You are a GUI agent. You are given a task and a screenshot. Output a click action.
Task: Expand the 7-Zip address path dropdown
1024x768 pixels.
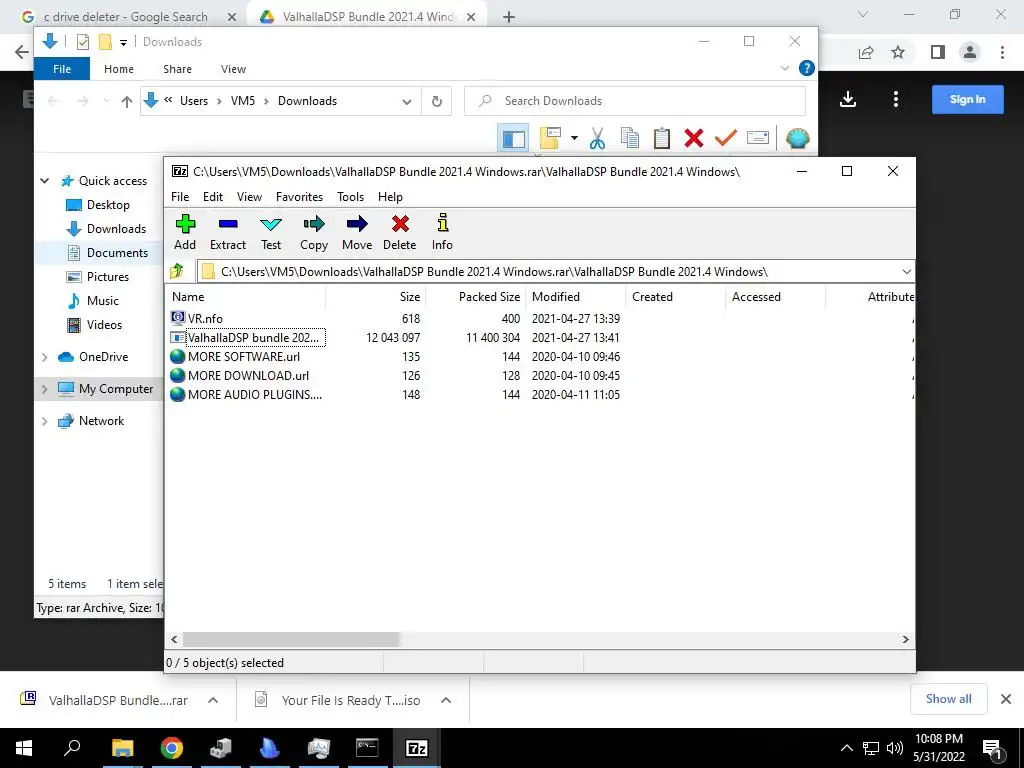click(x=906, y=272)
